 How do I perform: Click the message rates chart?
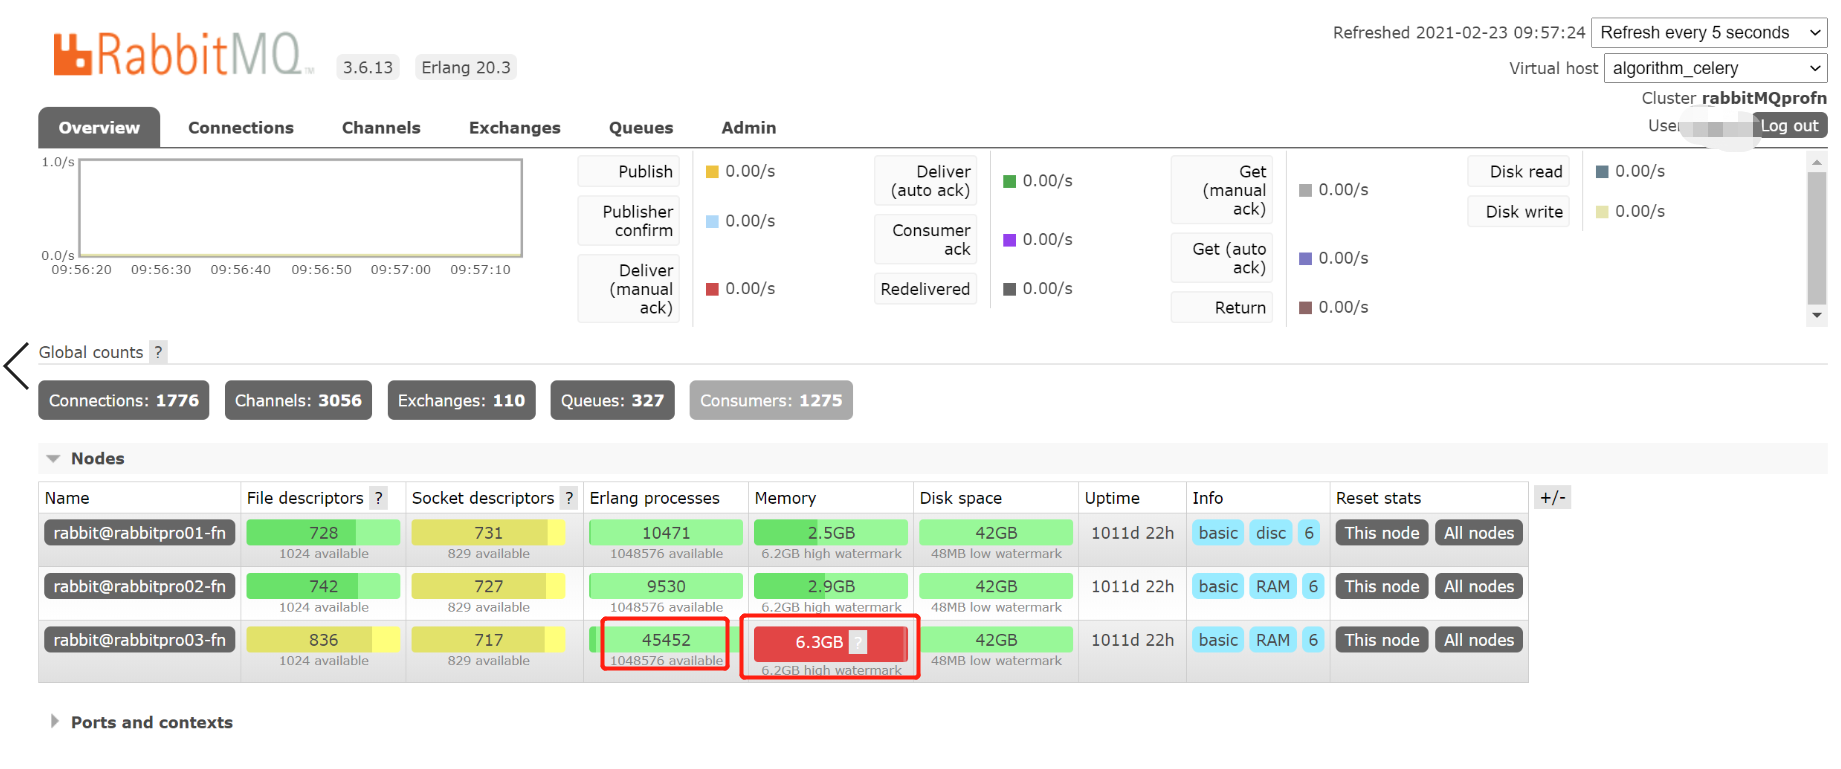coord(301,208)
